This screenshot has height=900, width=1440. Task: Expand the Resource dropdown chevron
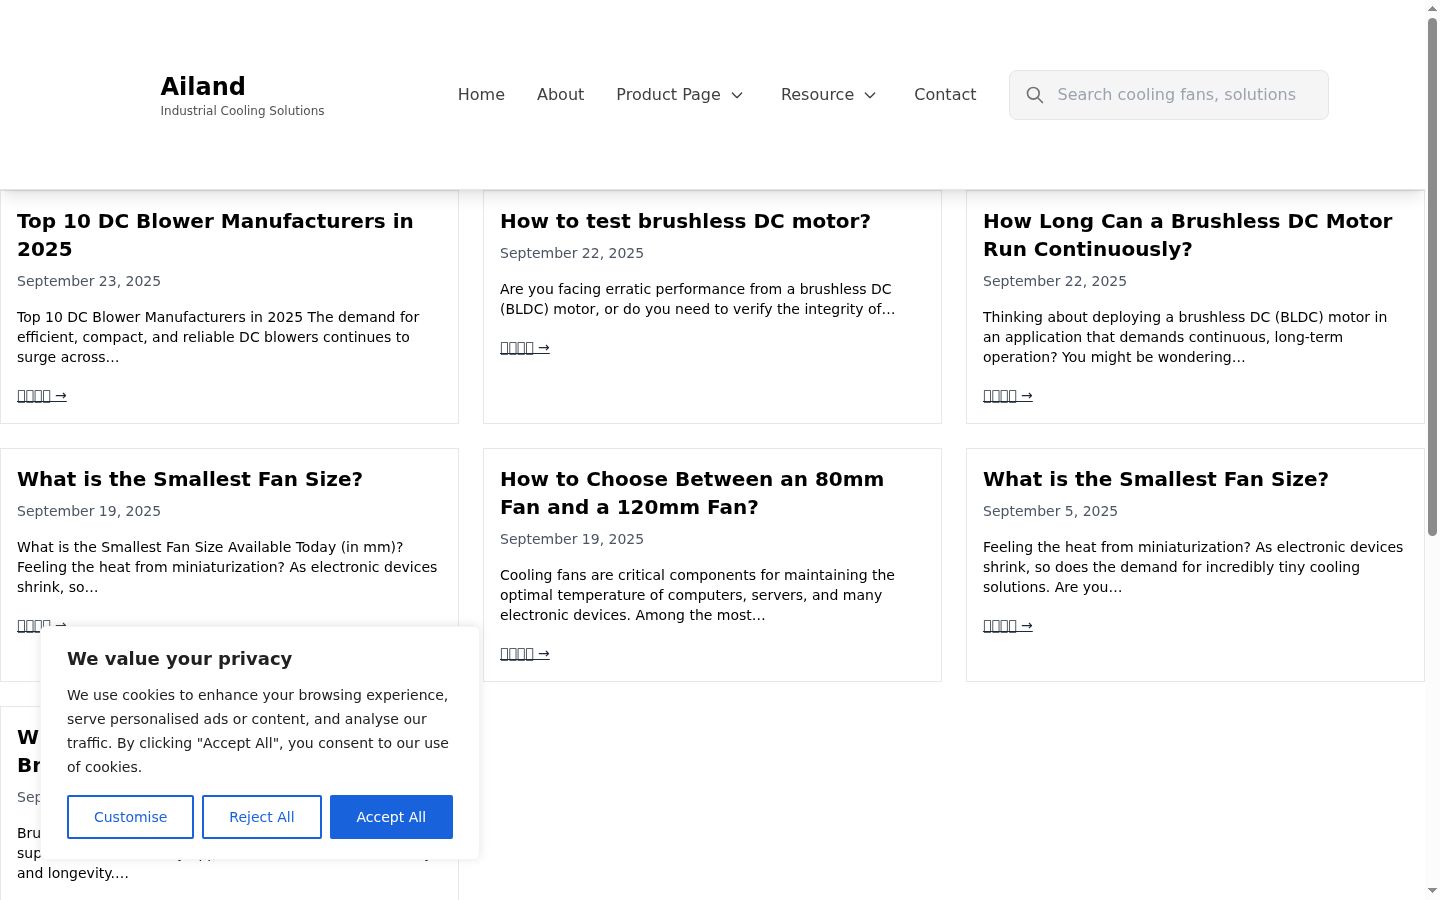pos(870,95)
